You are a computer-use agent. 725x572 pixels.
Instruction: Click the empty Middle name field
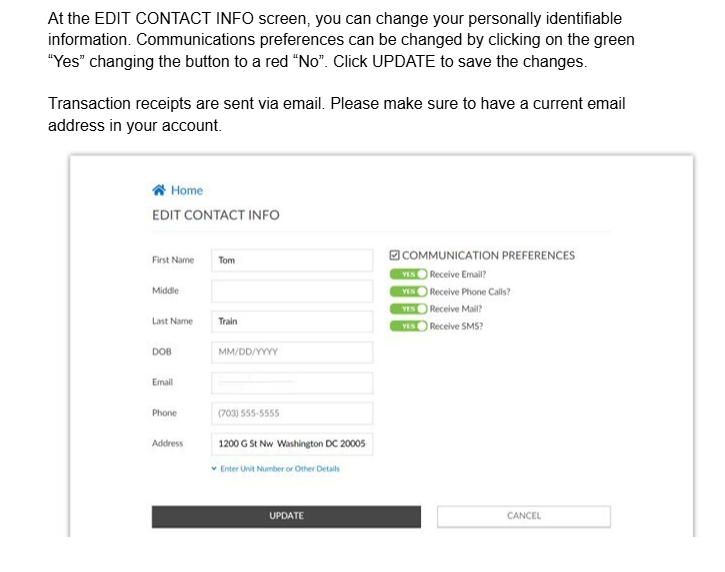(x=292, y=291)
